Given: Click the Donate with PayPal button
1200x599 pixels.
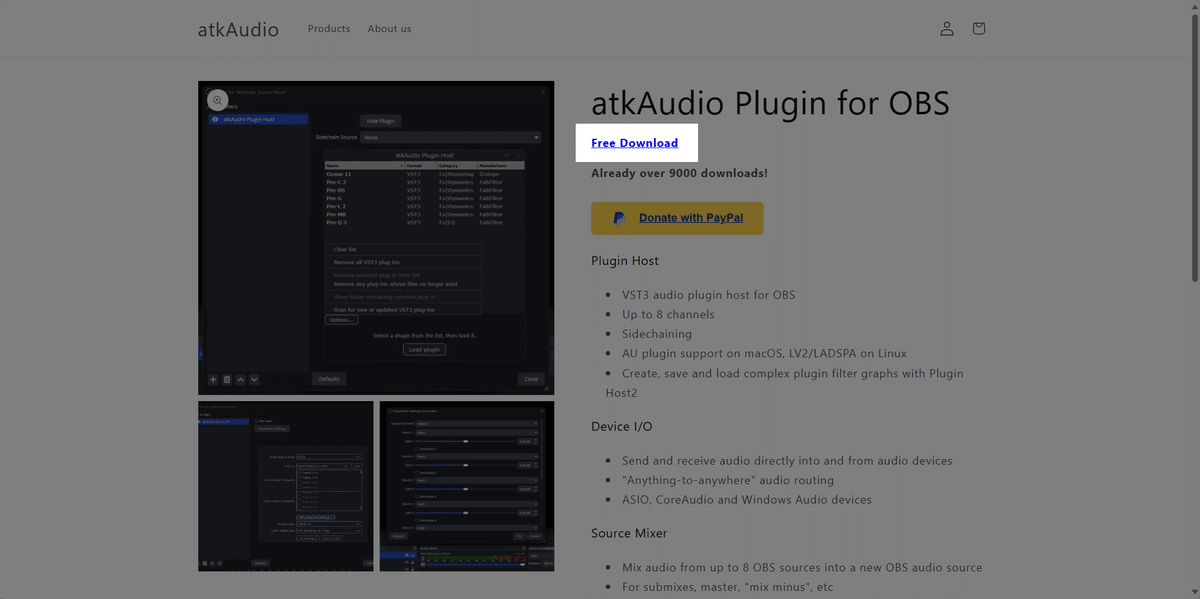Looking at the screenshot, I should 677,218.
